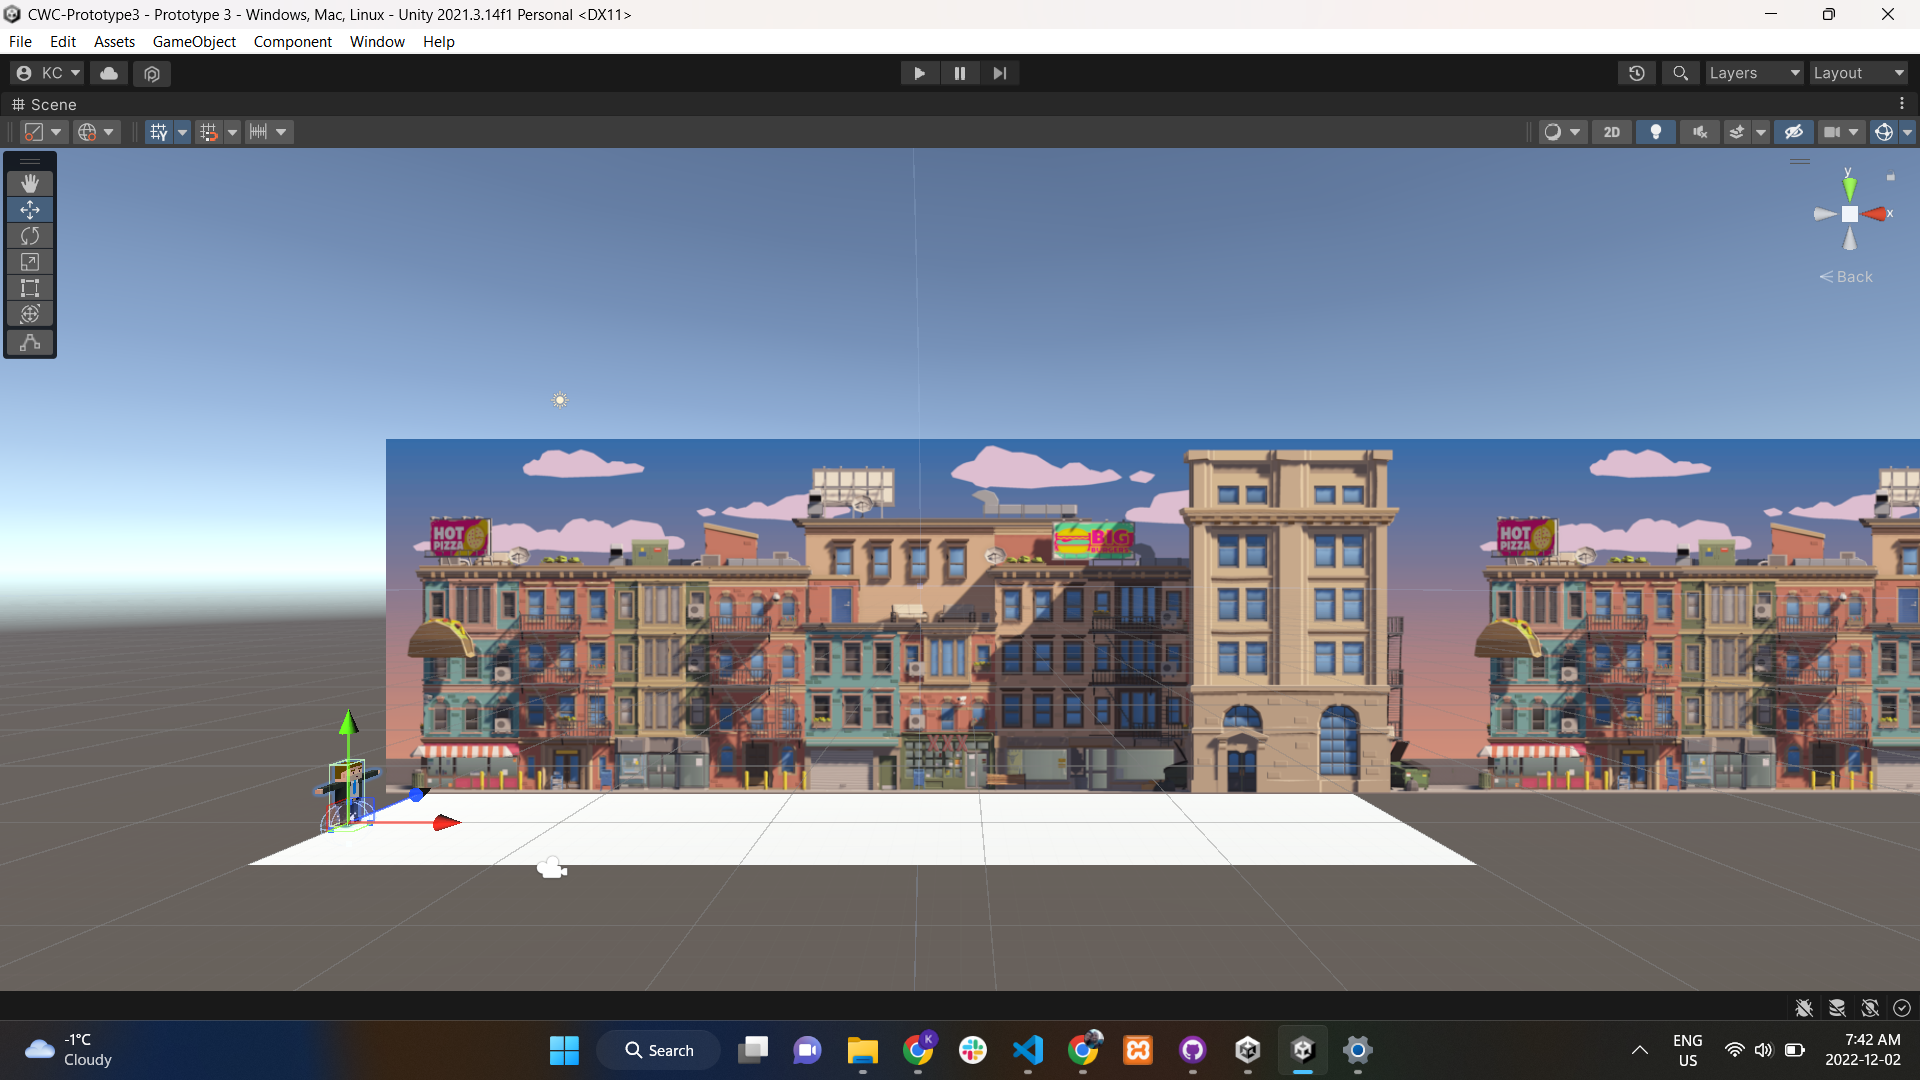Select the Rotate tool
Screen dimensions: 1920x1080
pyautogui.click(x=30, y=236)
